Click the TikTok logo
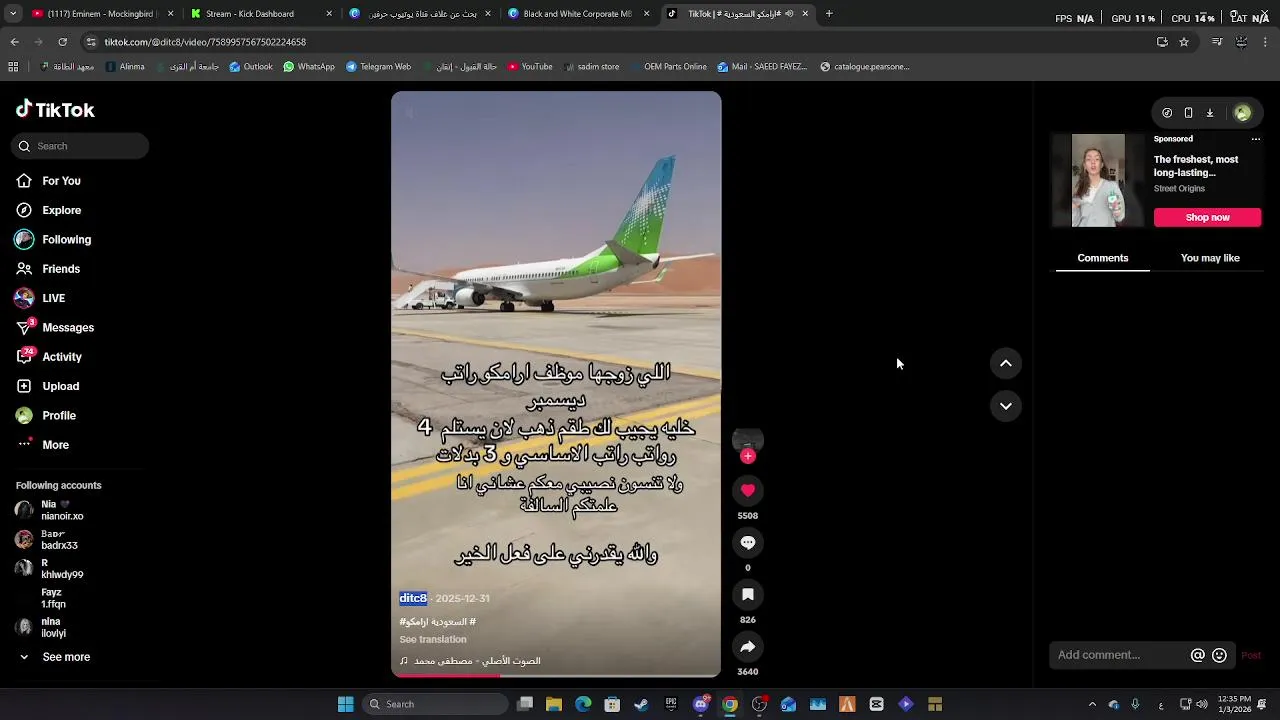The height and width of the screenshot is (720, 1280). click(55, 110)
